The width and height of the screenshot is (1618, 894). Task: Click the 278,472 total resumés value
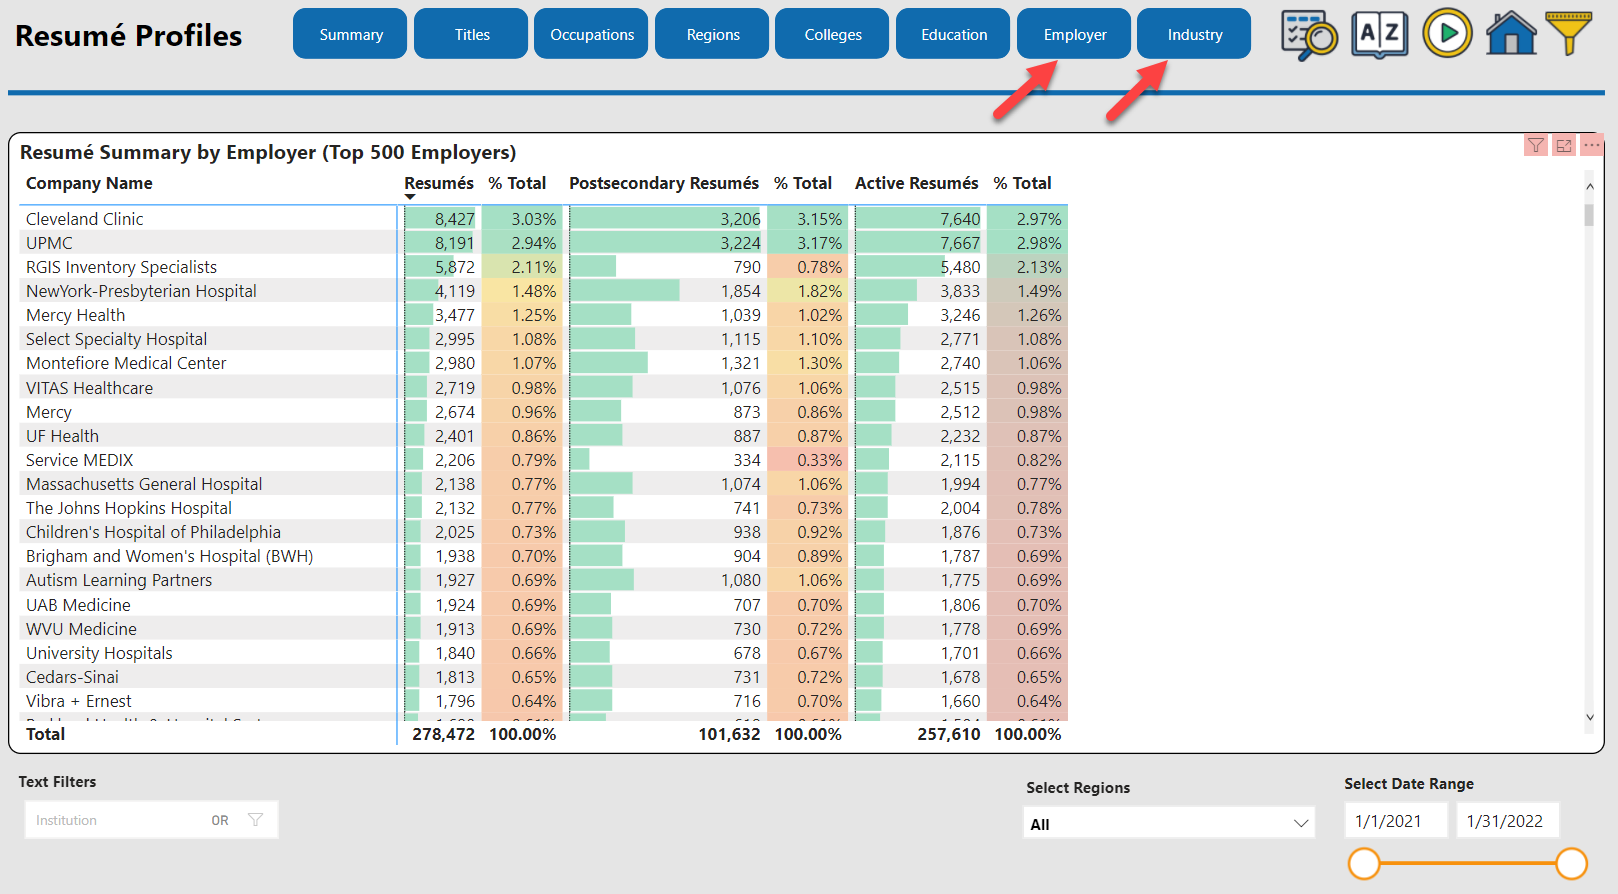click(444, 734)
